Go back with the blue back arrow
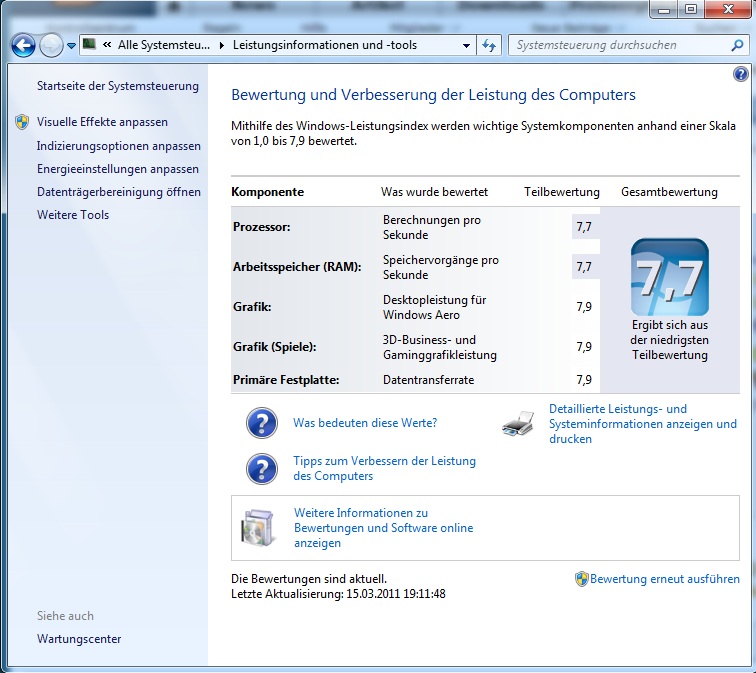756x673 pixels. [23, 46]
